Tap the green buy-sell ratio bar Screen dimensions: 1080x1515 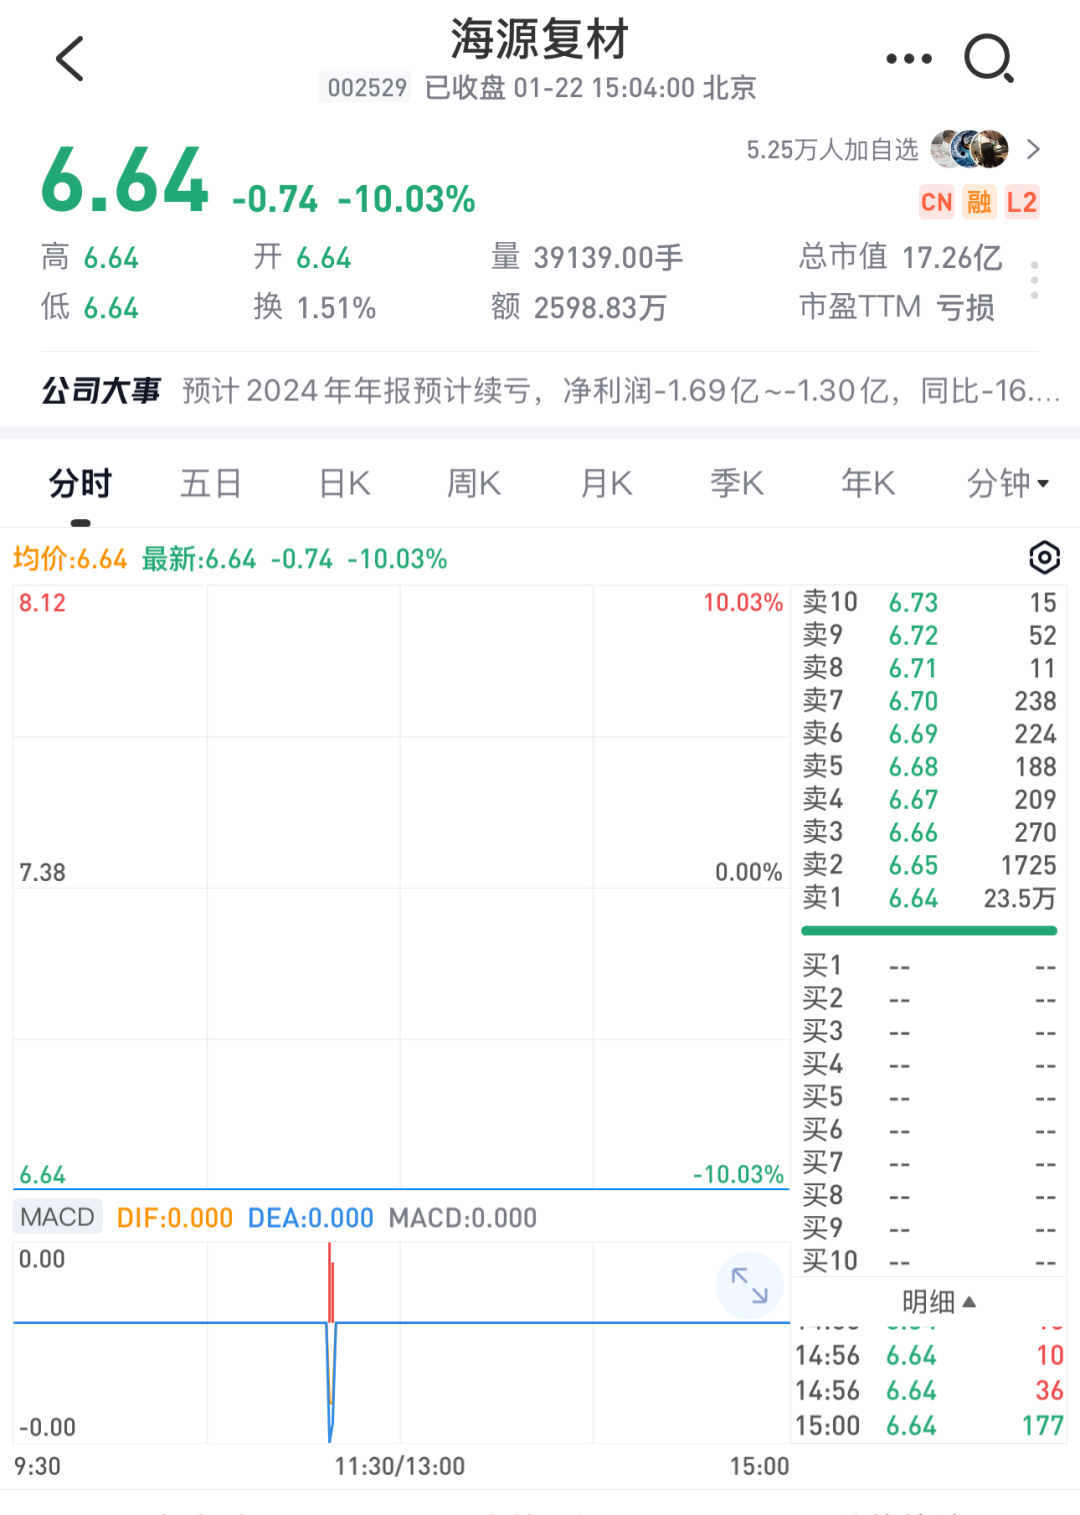tap(929, 931)
